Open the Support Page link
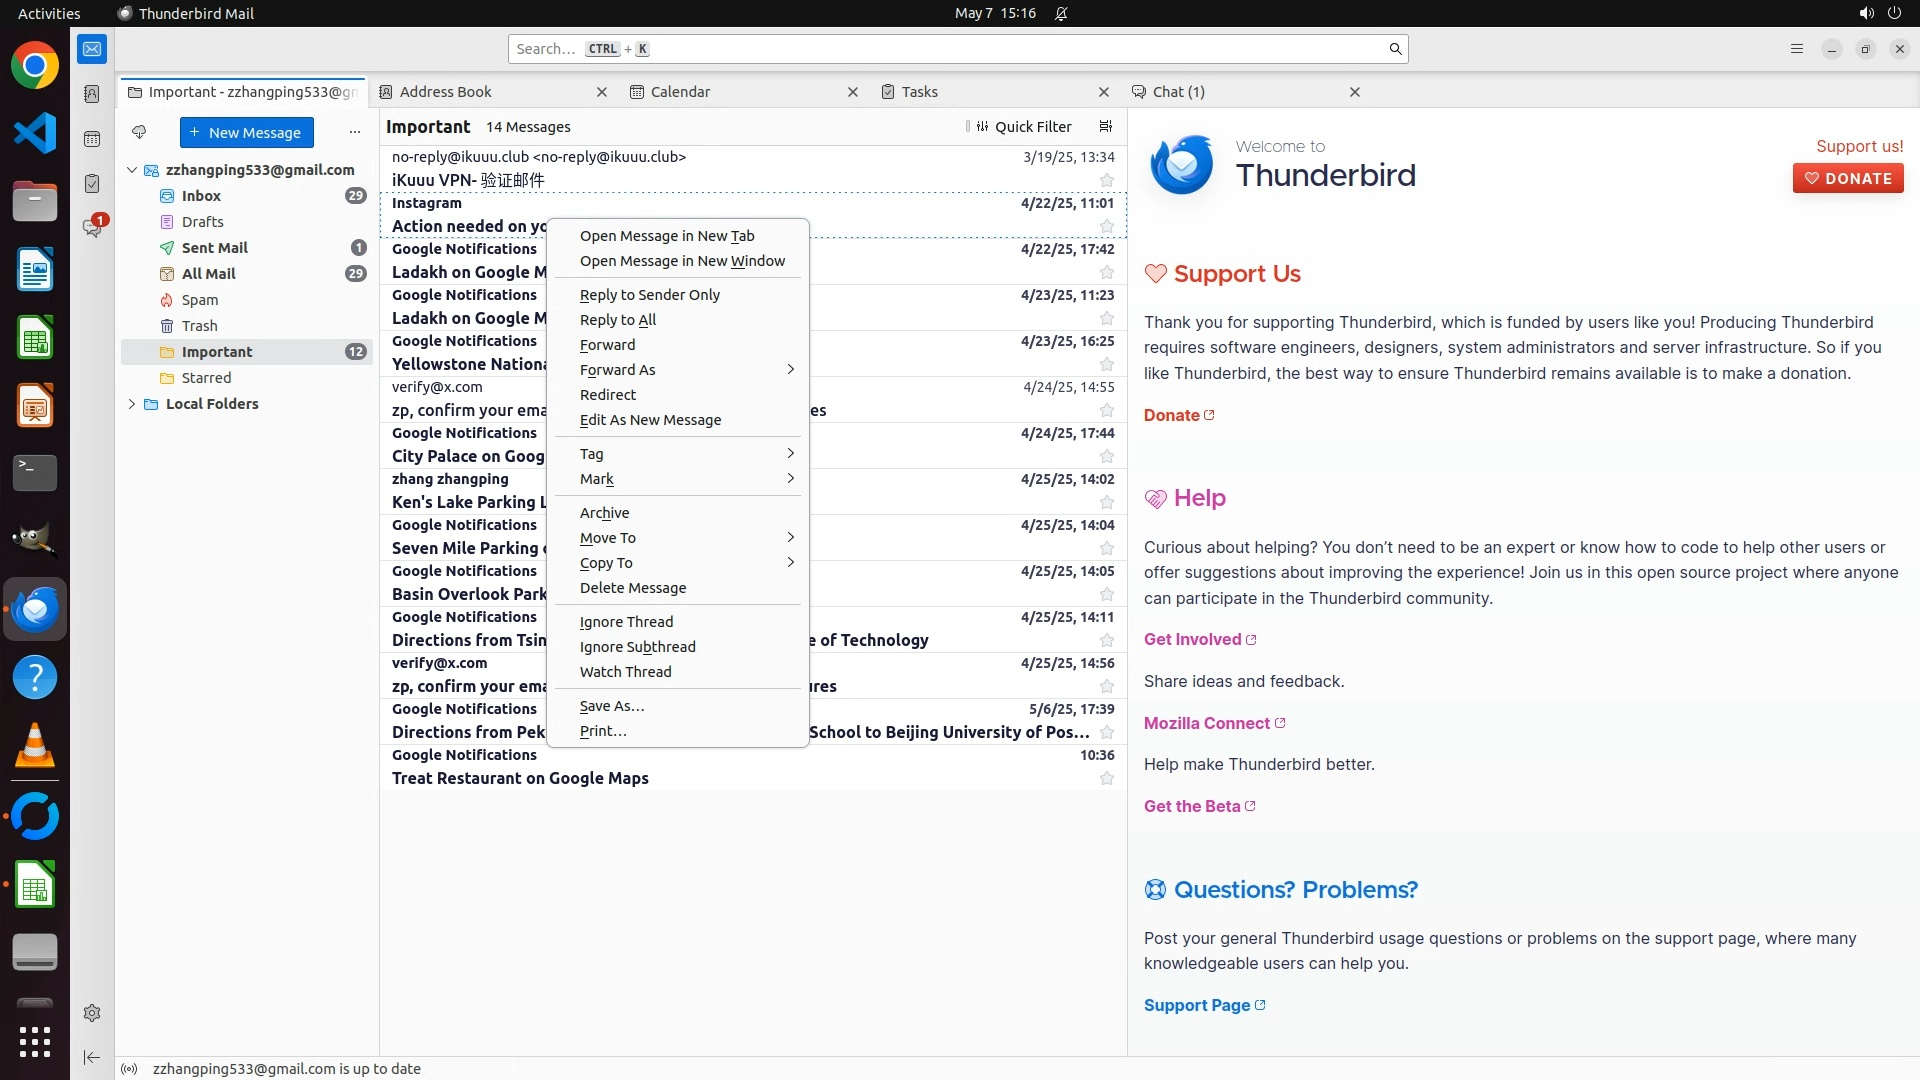1920x1080 pixels. pyautogui.click(x=1197, y=1005)
